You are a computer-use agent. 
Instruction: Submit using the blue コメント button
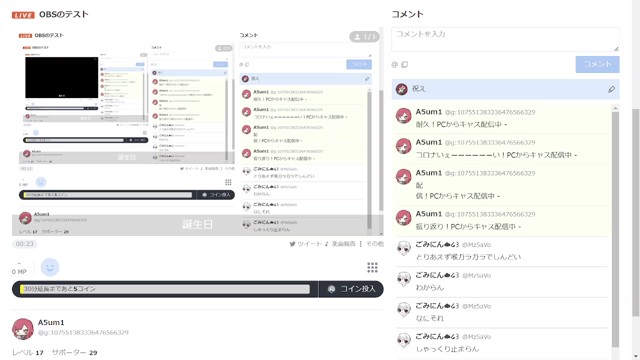coord(597,64)
